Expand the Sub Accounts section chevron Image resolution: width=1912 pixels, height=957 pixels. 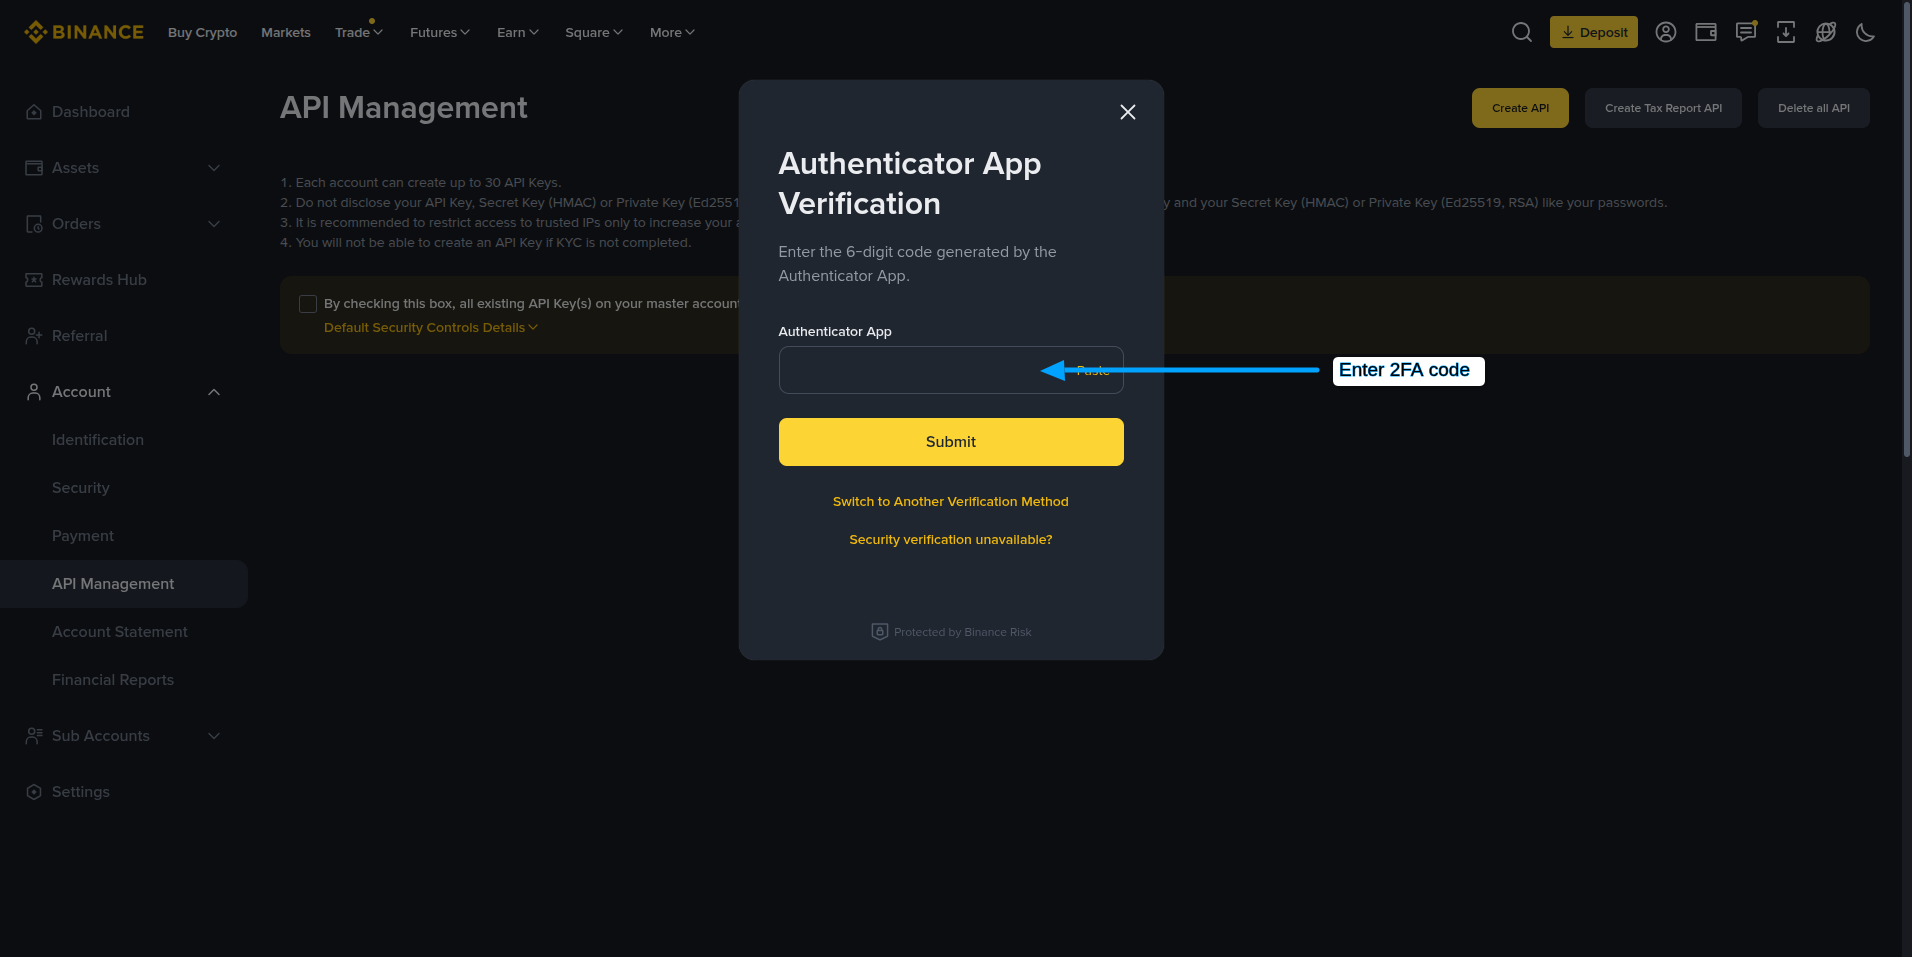214,736
